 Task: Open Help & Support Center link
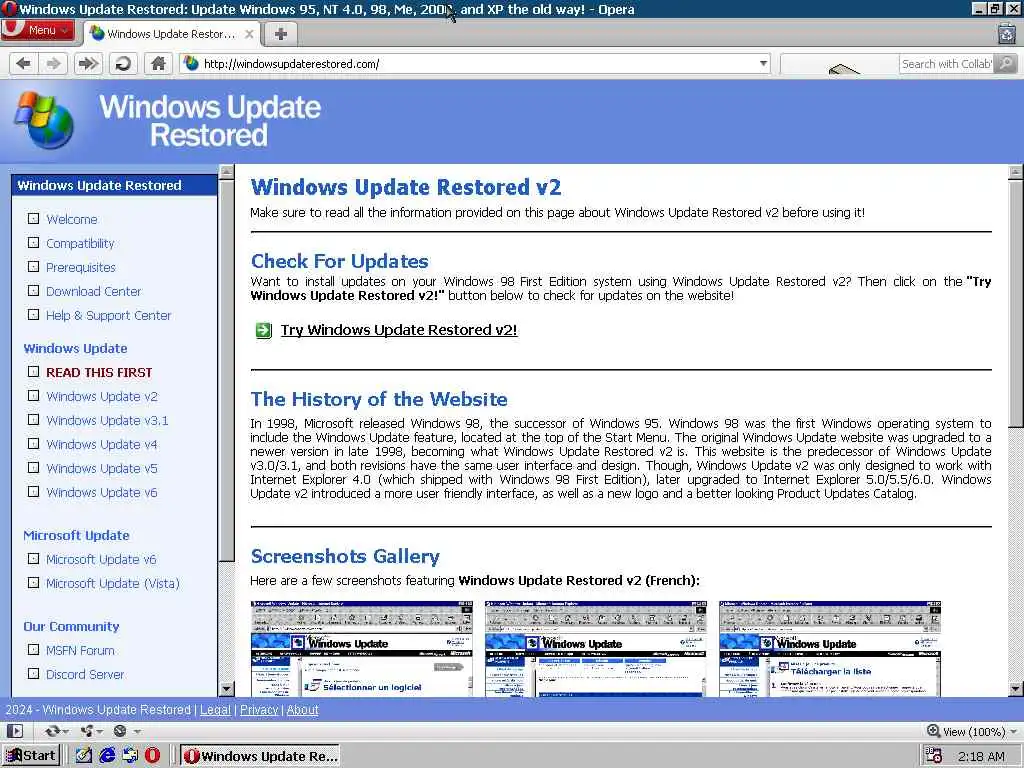[x=108, y=315]
